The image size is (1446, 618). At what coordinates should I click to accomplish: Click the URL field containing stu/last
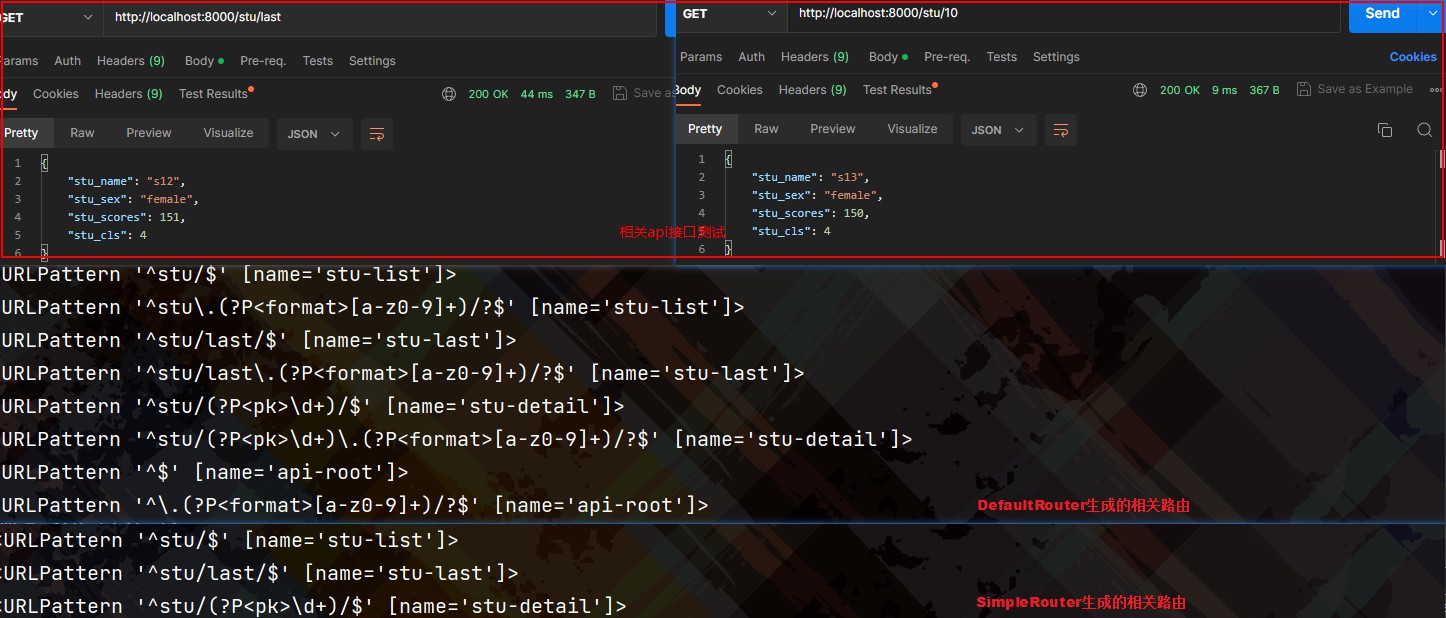point(380,18)
